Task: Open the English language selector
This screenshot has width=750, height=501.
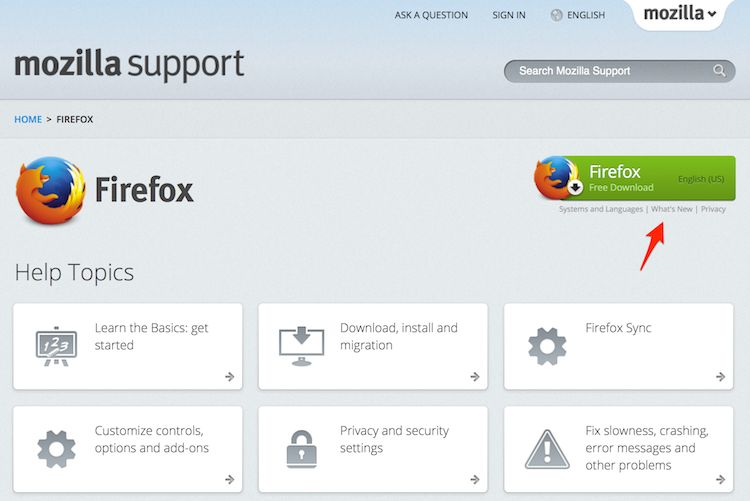Action: (586, 15)
